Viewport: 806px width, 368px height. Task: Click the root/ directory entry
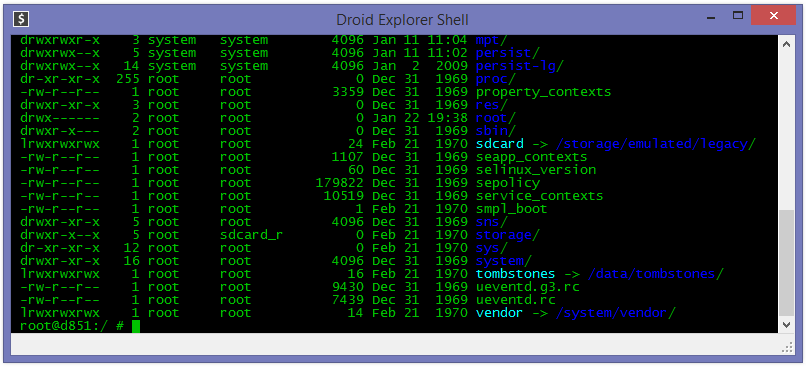[496, 118]
